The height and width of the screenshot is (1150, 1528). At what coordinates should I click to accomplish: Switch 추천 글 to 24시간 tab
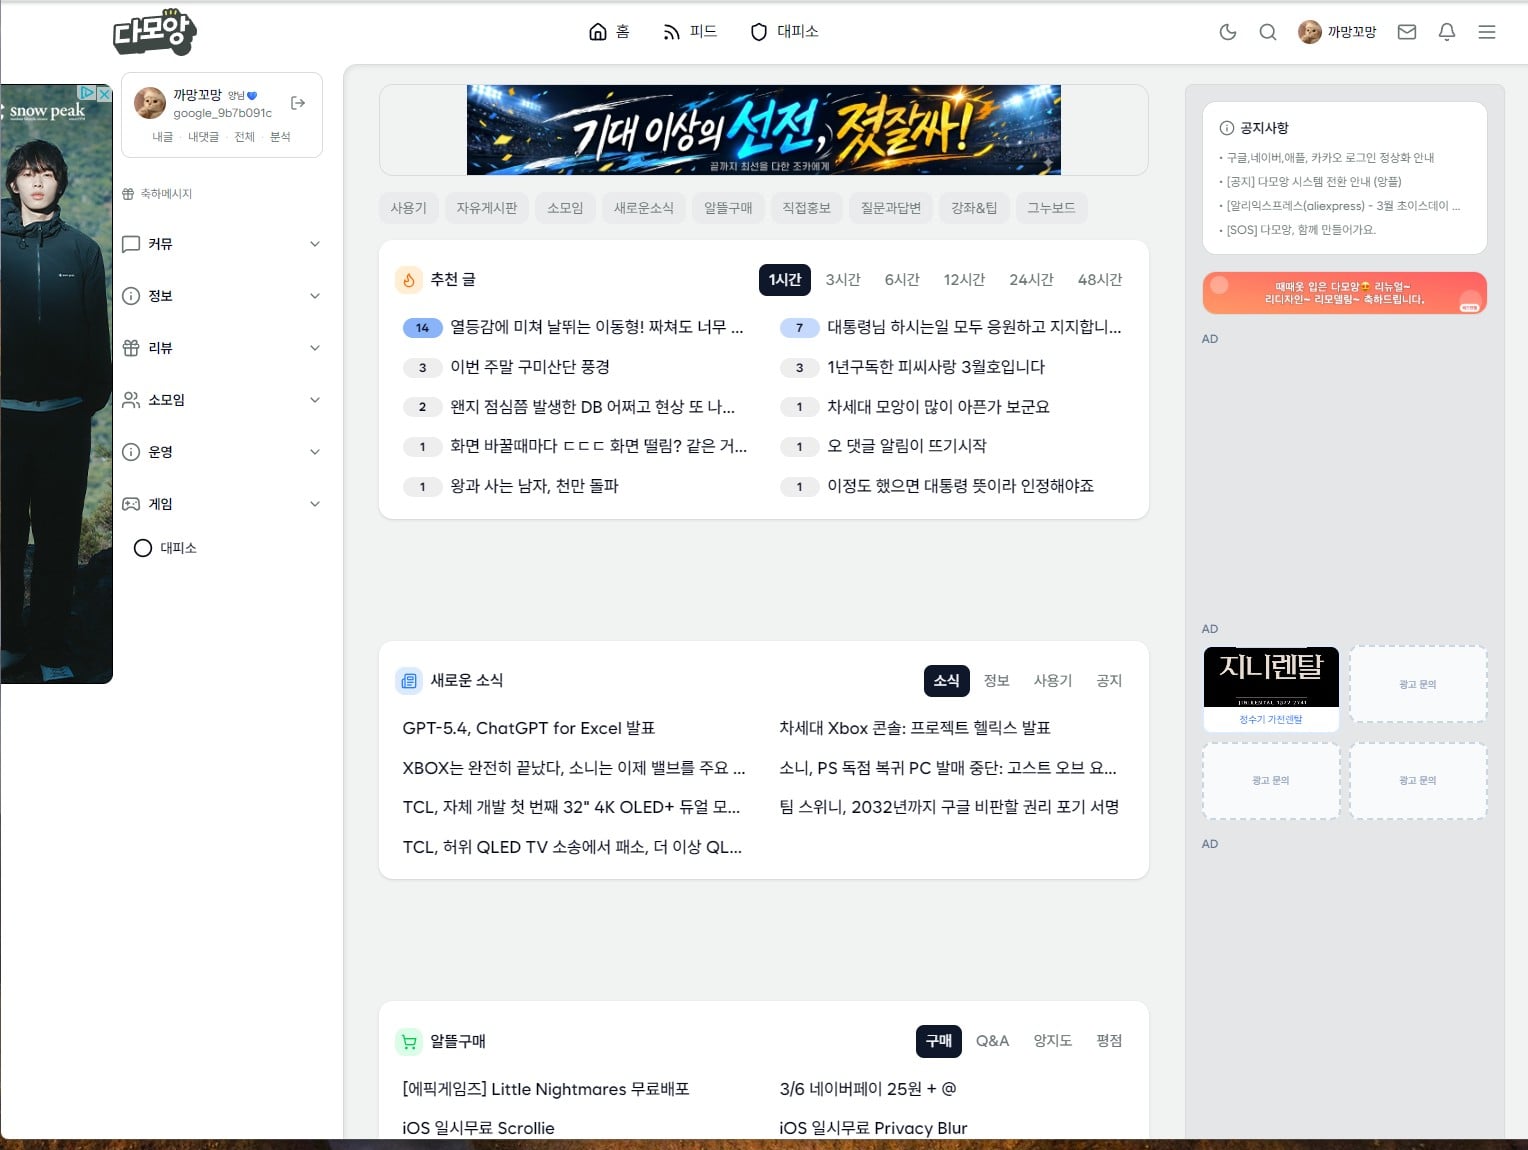pos(1031,280)
